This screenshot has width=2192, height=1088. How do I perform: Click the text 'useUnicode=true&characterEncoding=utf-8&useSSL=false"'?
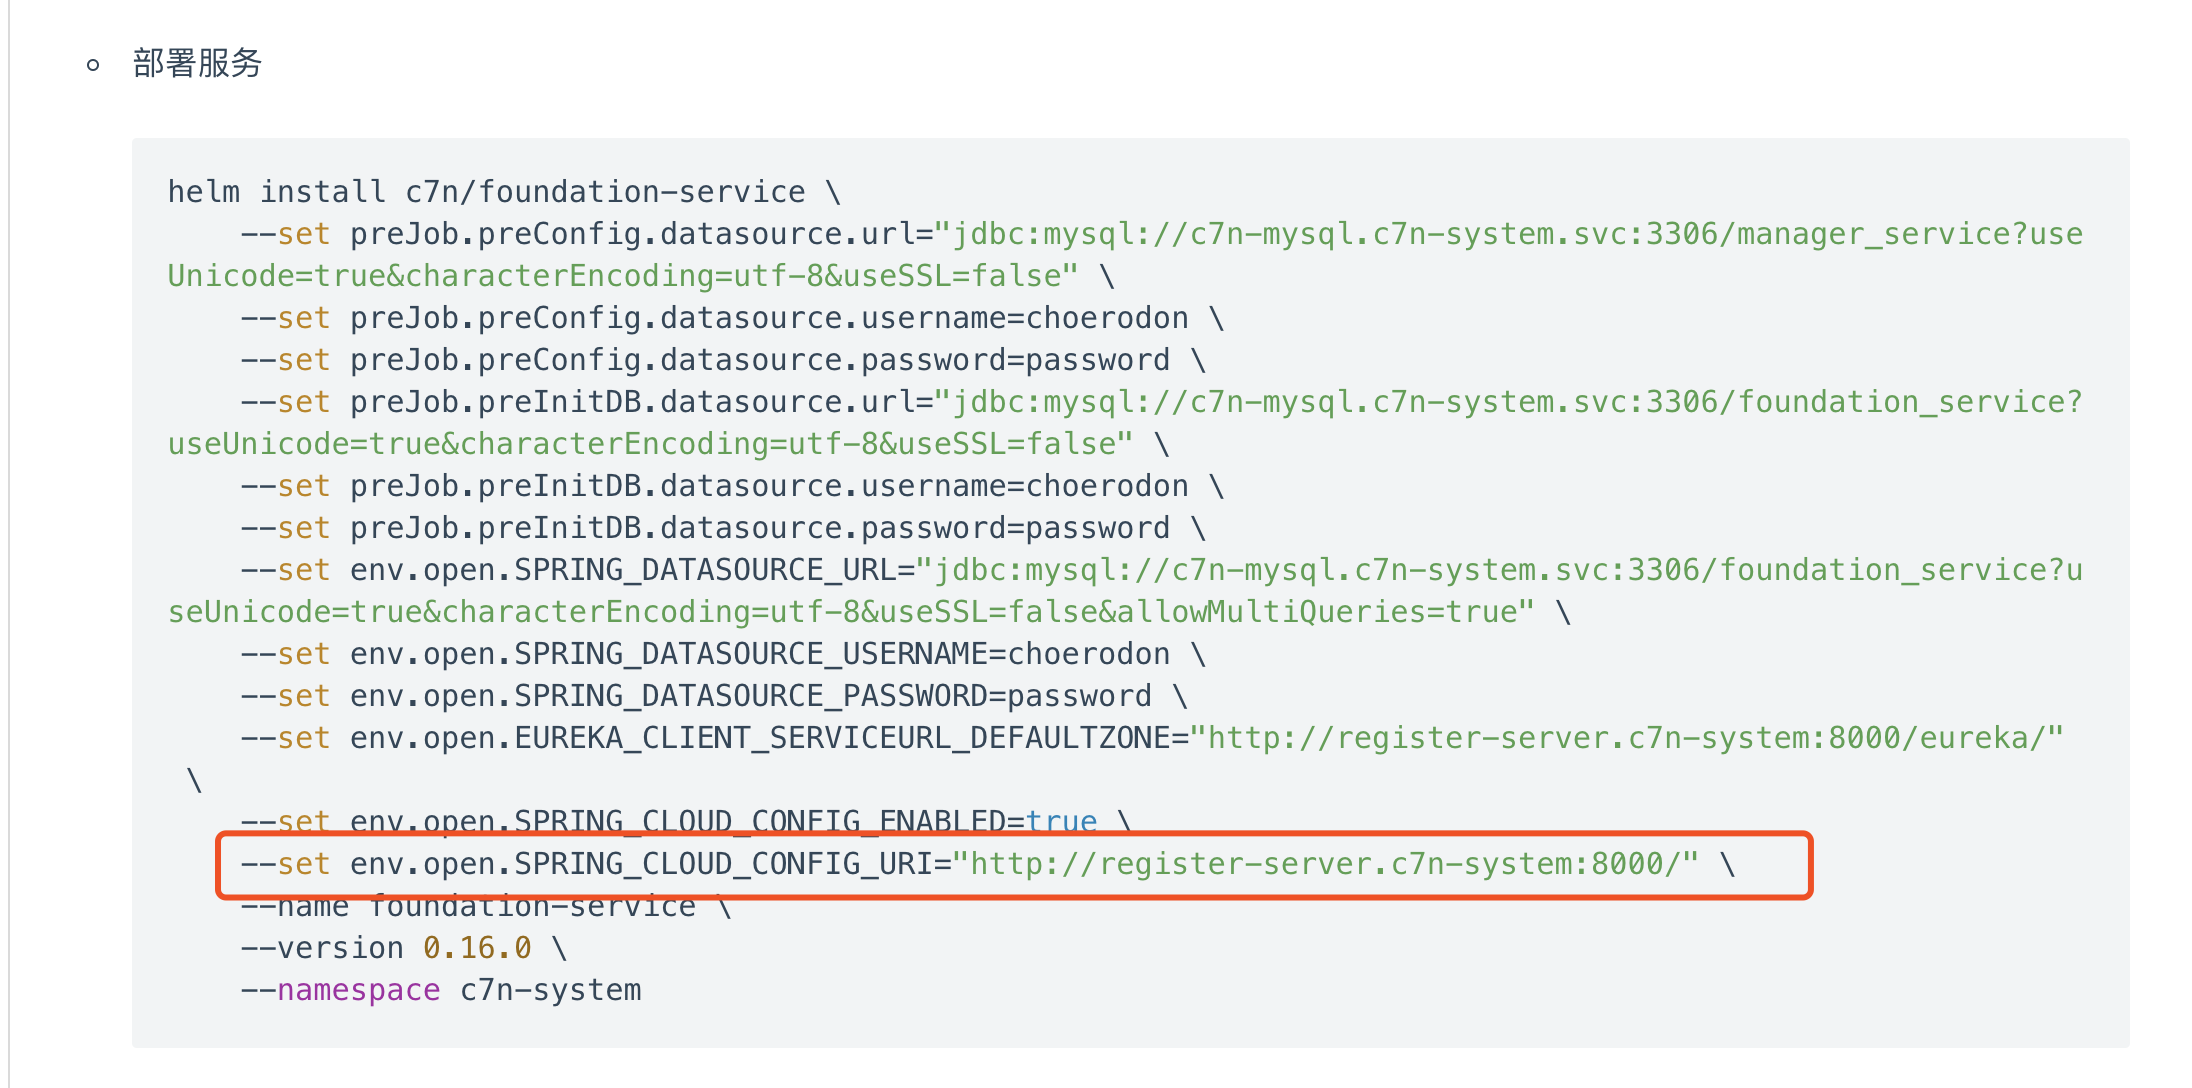tap(651, 443)
